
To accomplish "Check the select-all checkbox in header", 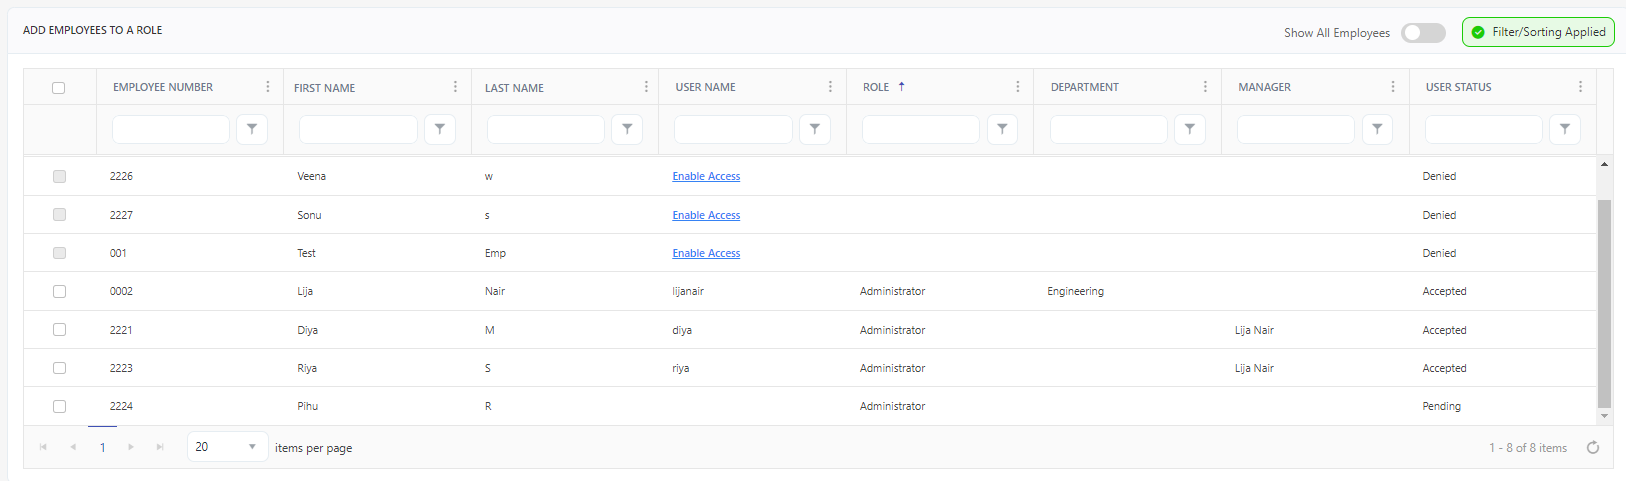I will pyautogui.click(x=59, y=88).
